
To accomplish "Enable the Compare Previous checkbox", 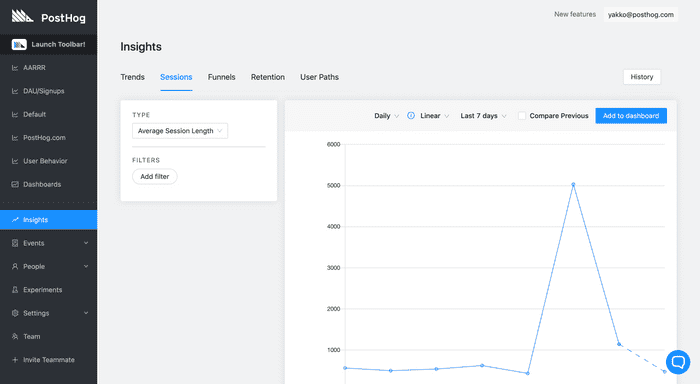I will pos(521,116).
